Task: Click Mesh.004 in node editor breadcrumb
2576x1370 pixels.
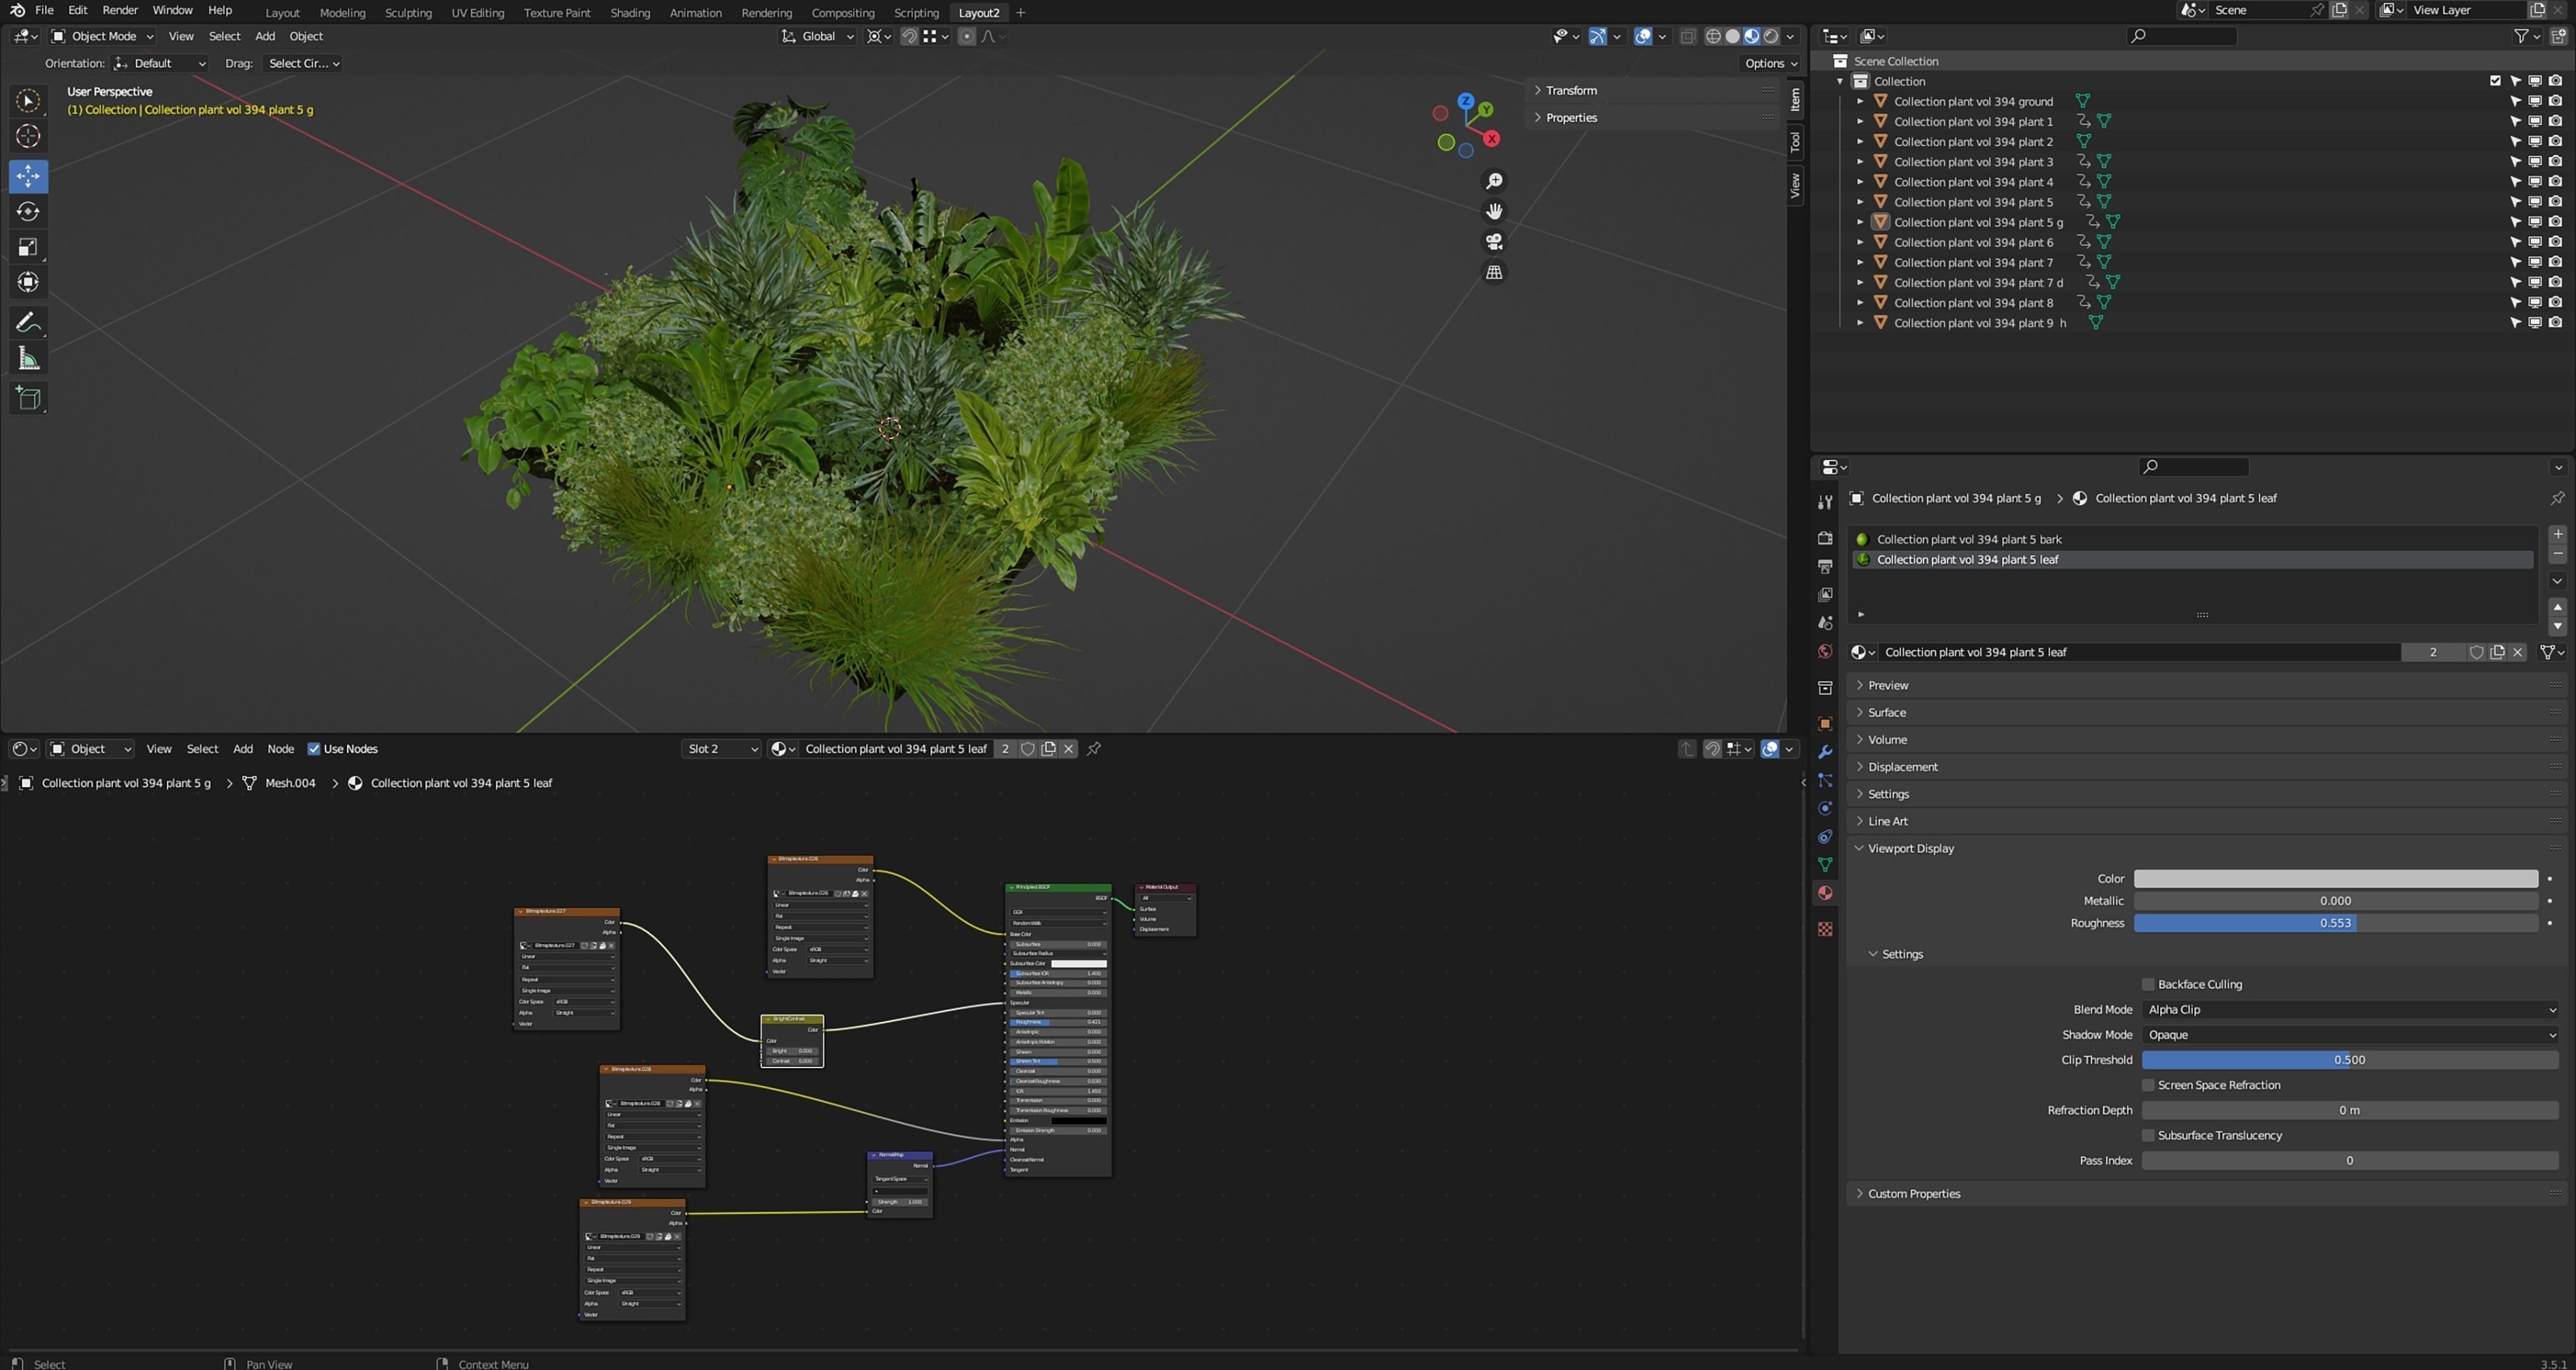Action: pos(290,783)
